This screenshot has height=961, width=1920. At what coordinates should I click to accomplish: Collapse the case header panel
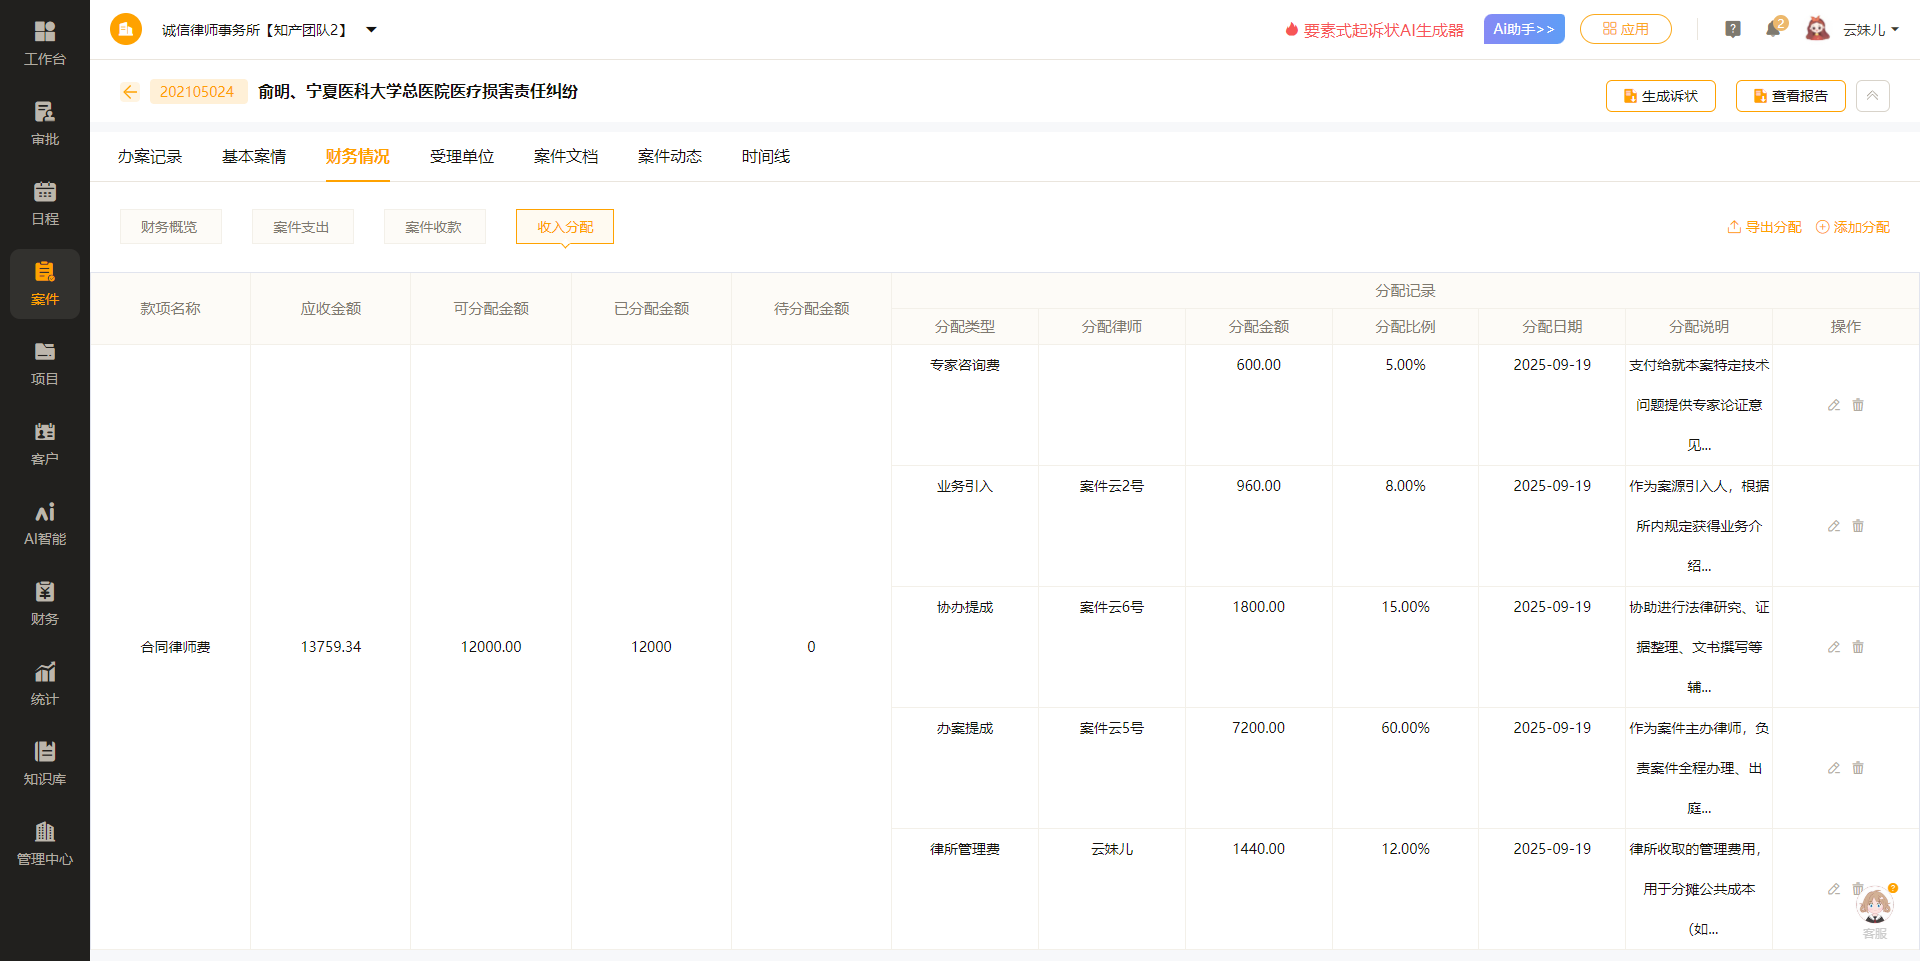click(1872, 96)
